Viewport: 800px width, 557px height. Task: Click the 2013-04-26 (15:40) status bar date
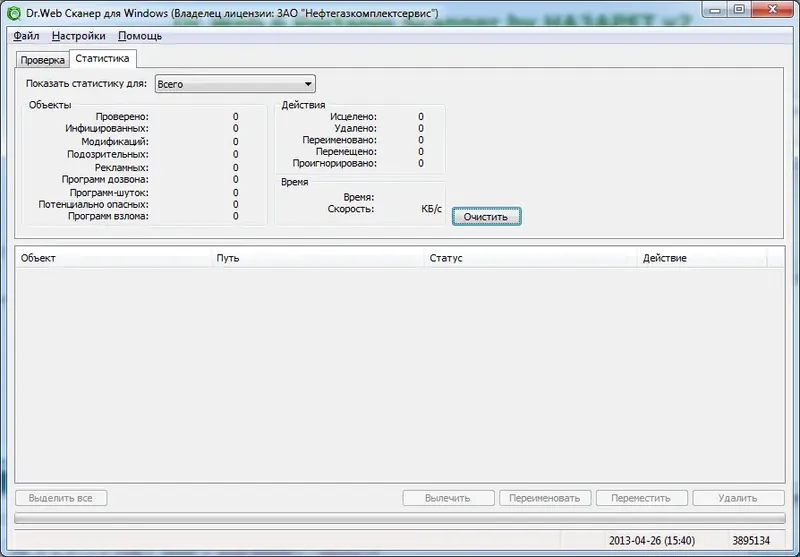tap(652, 541)
